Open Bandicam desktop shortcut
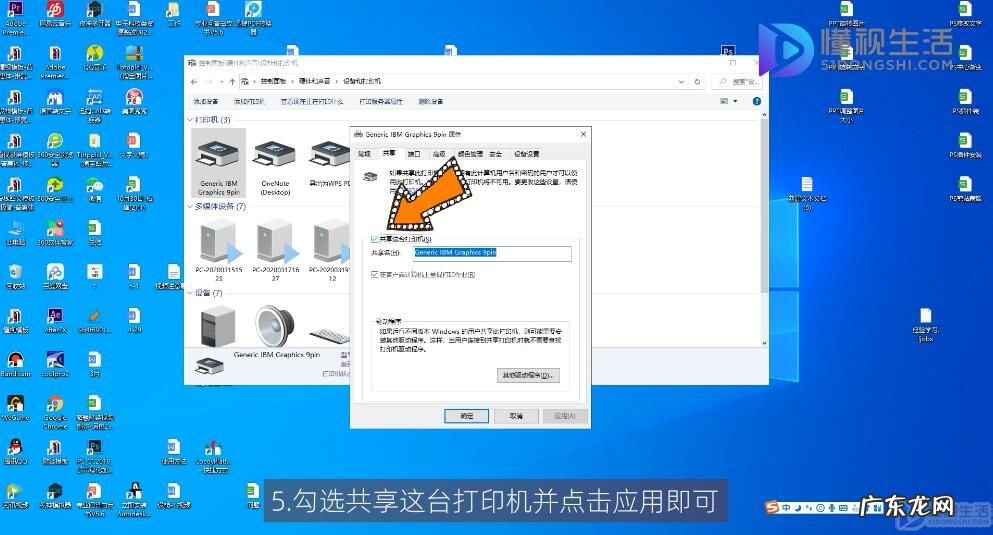Image resolution: width=993 pixels, height=535 pixels. click(x=15, y=365)
